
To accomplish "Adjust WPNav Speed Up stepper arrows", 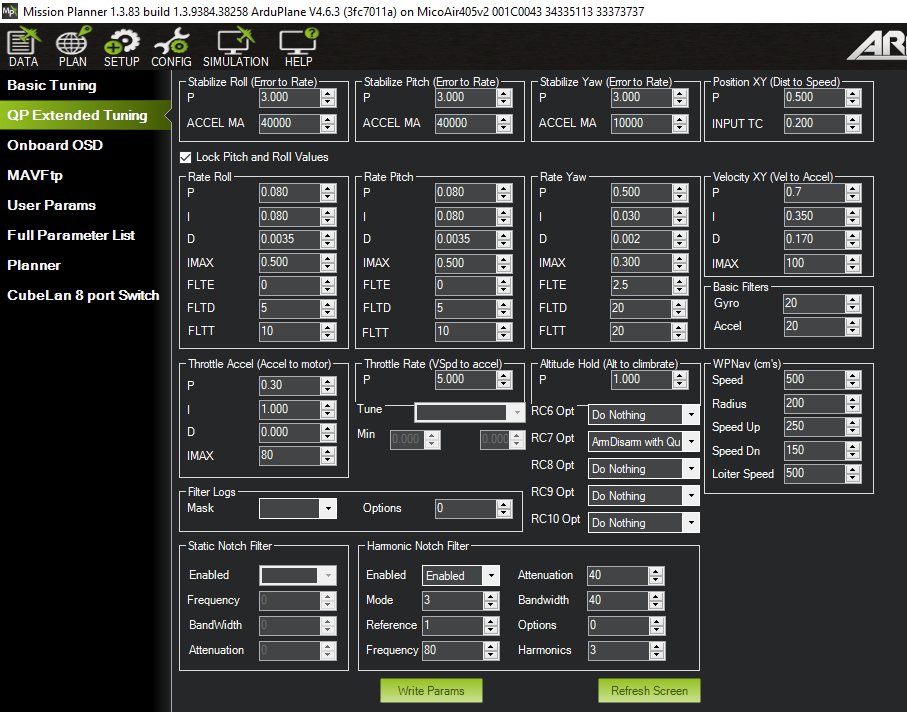I will [x=853, y=427].
